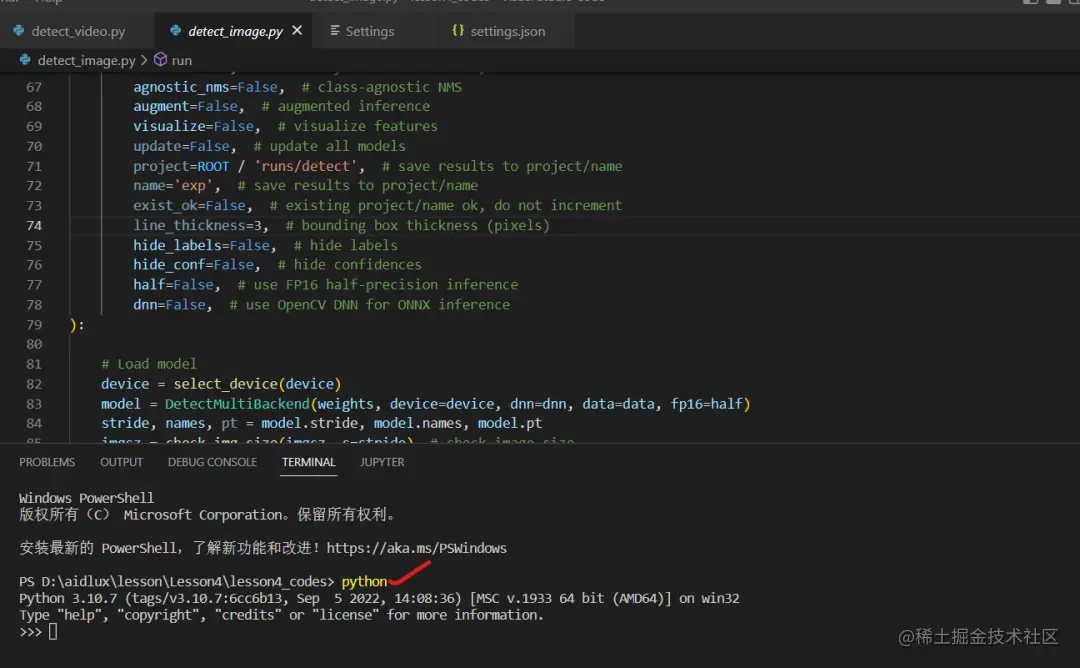Image resolution: width=1080 pixels, height=668 pixels.
Task: Click line number 74 in the gutter
Action: point(34,225)
